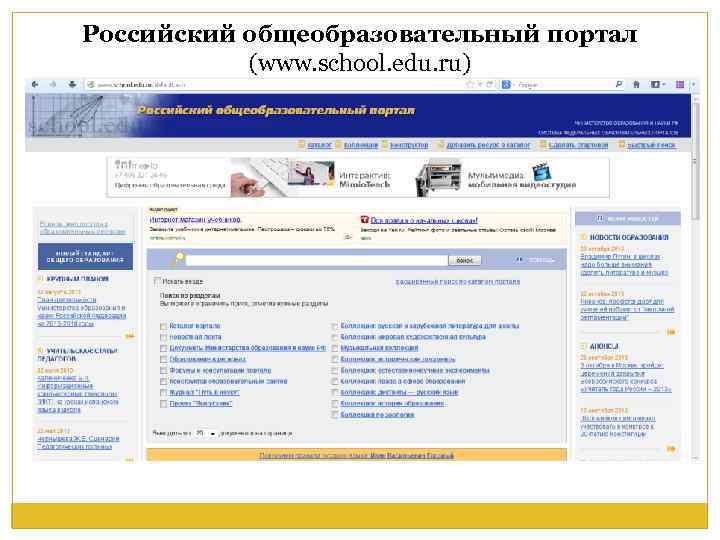Click the browser Forward arrow button

(53, 84)
